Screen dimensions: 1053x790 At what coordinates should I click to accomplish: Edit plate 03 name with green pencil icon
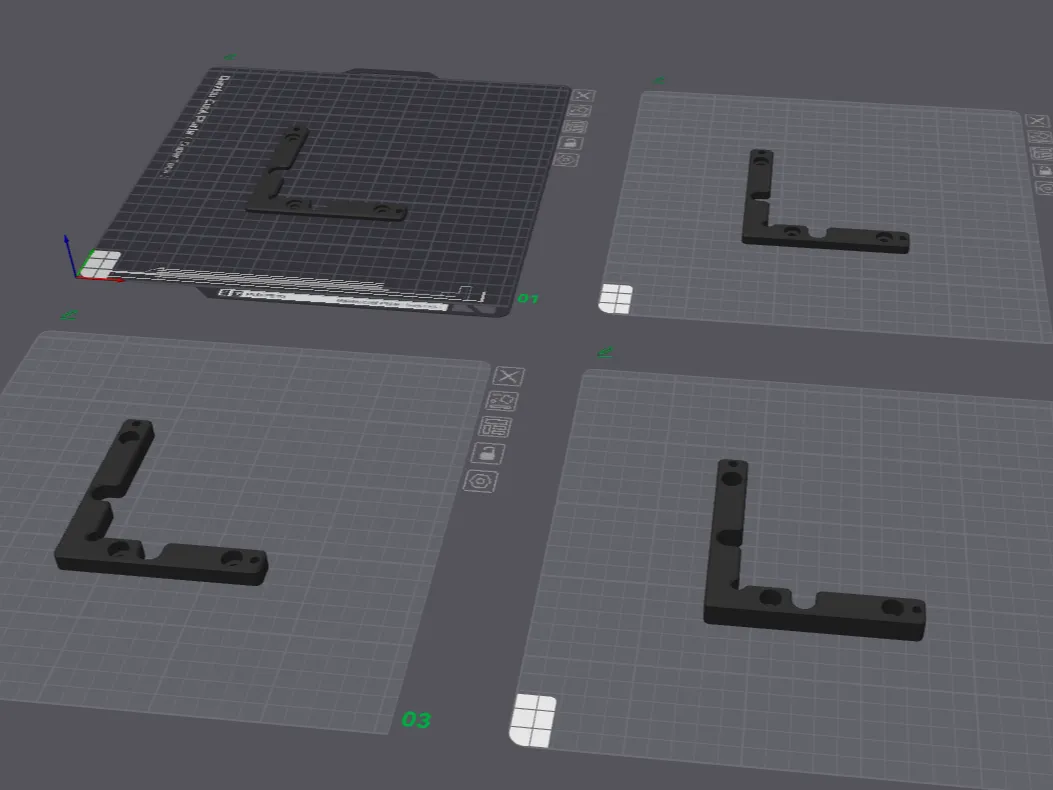[68, 314]
